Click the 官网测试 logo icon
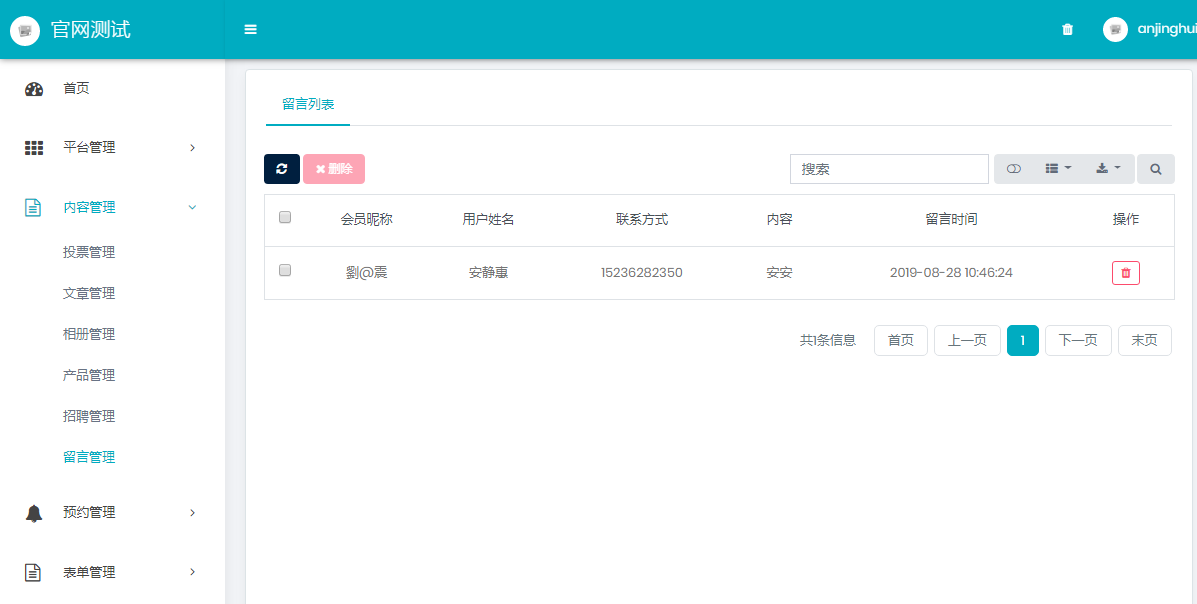Screen dimensions: 1197x604 [x=25, y=30]
